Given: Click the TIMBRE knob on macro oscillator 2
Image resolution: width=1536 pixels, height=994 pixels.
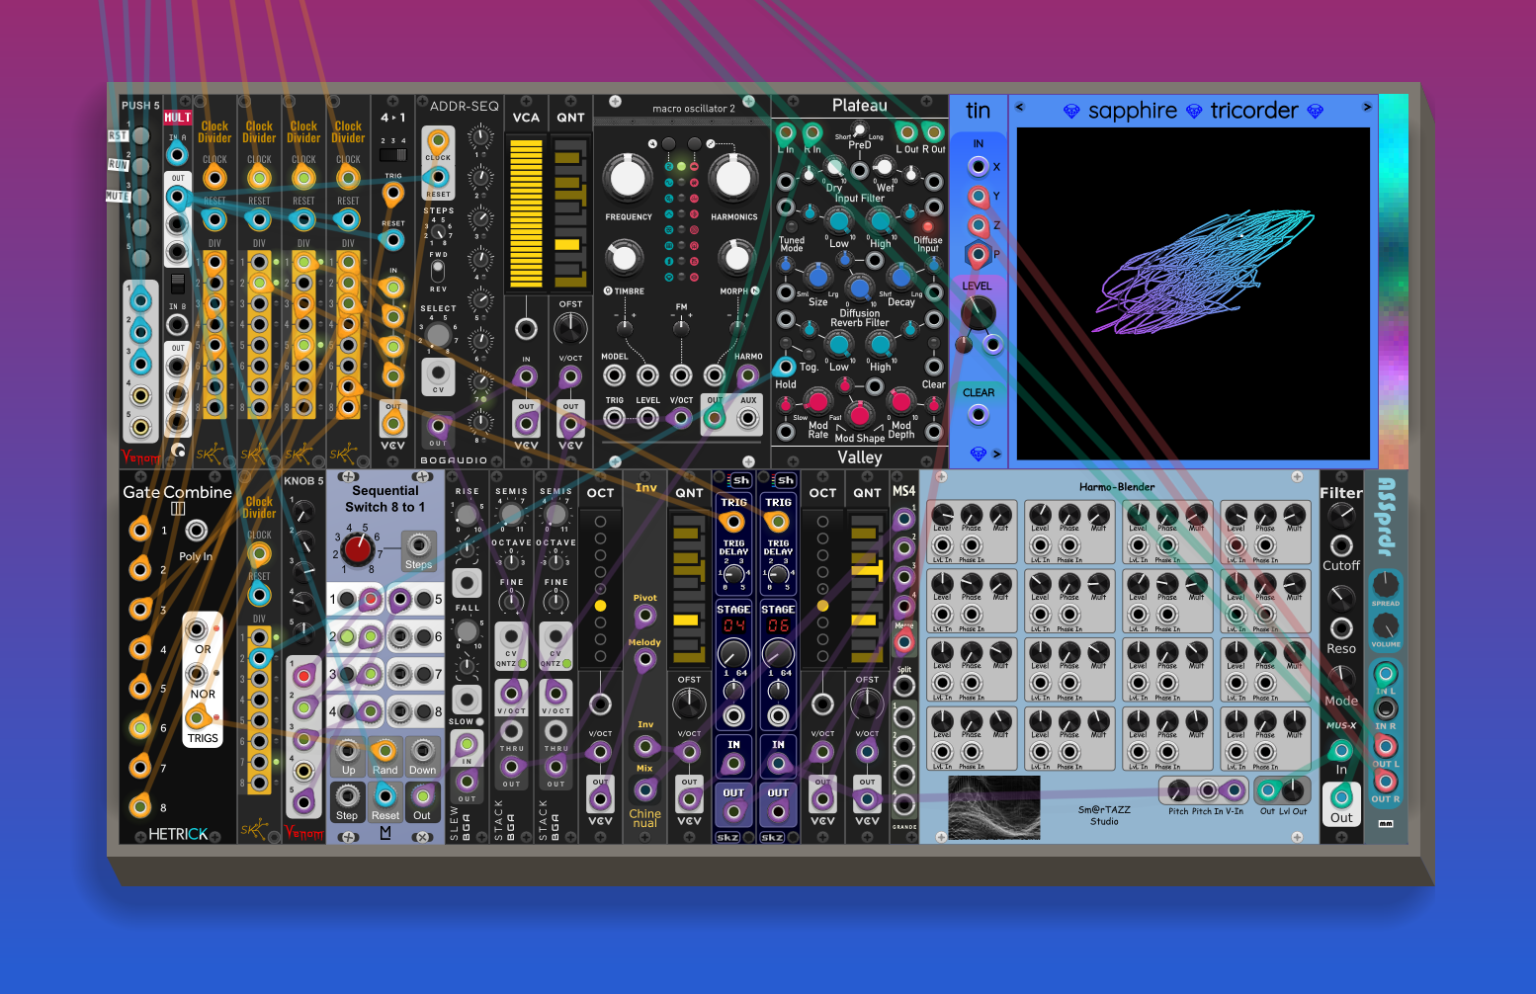Looking at the screenshot, I should (x=623, y=258).
